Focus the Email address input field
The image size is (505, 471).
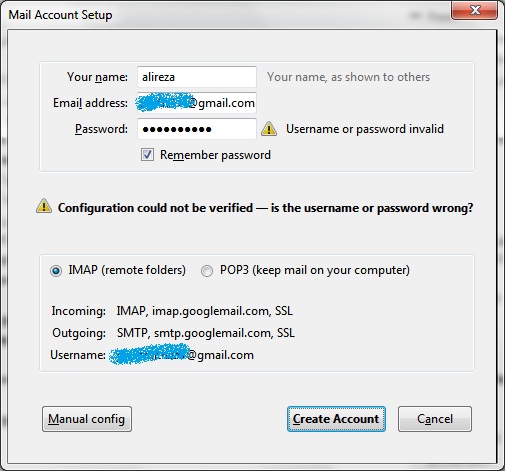point(197,103)
